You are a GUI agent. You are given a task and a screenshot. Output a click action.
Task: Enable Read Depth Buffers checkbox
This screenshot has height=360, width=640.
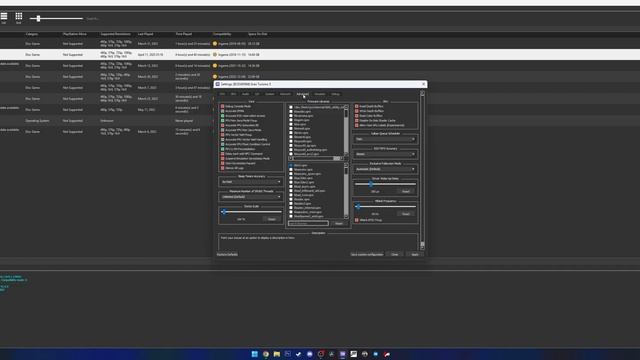point(357,106)
